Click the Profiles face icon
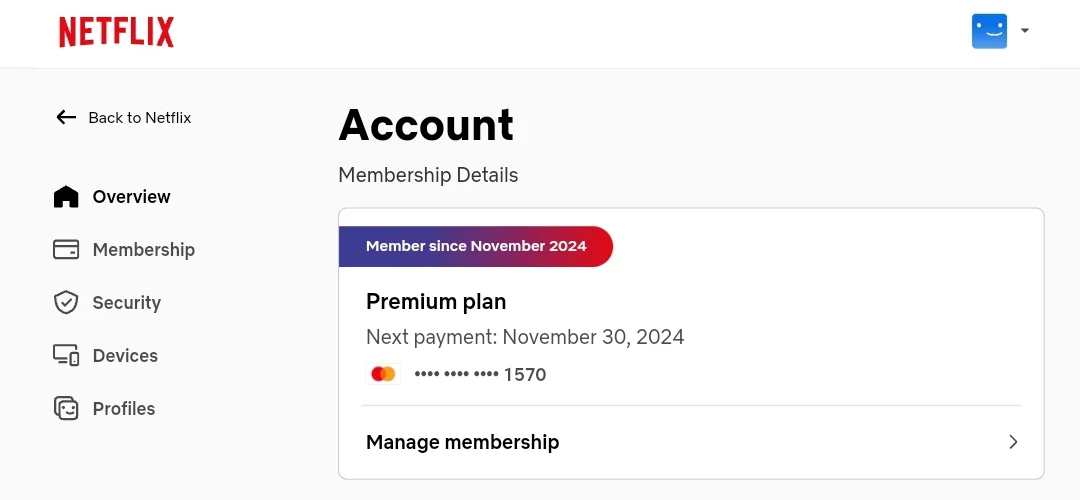Image resolution: width=1080 pixels, height=500 pixels. tap(66, 408)
